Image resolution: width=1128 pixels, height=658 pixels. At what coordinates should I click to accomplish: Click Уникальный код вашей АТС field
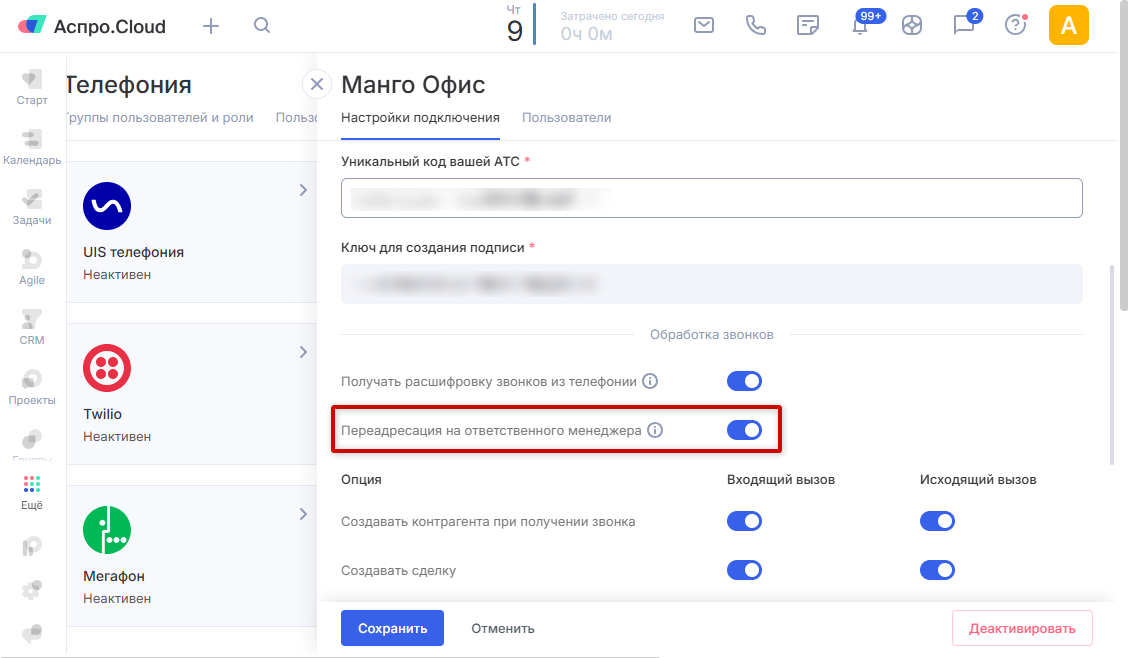(711, 198)
